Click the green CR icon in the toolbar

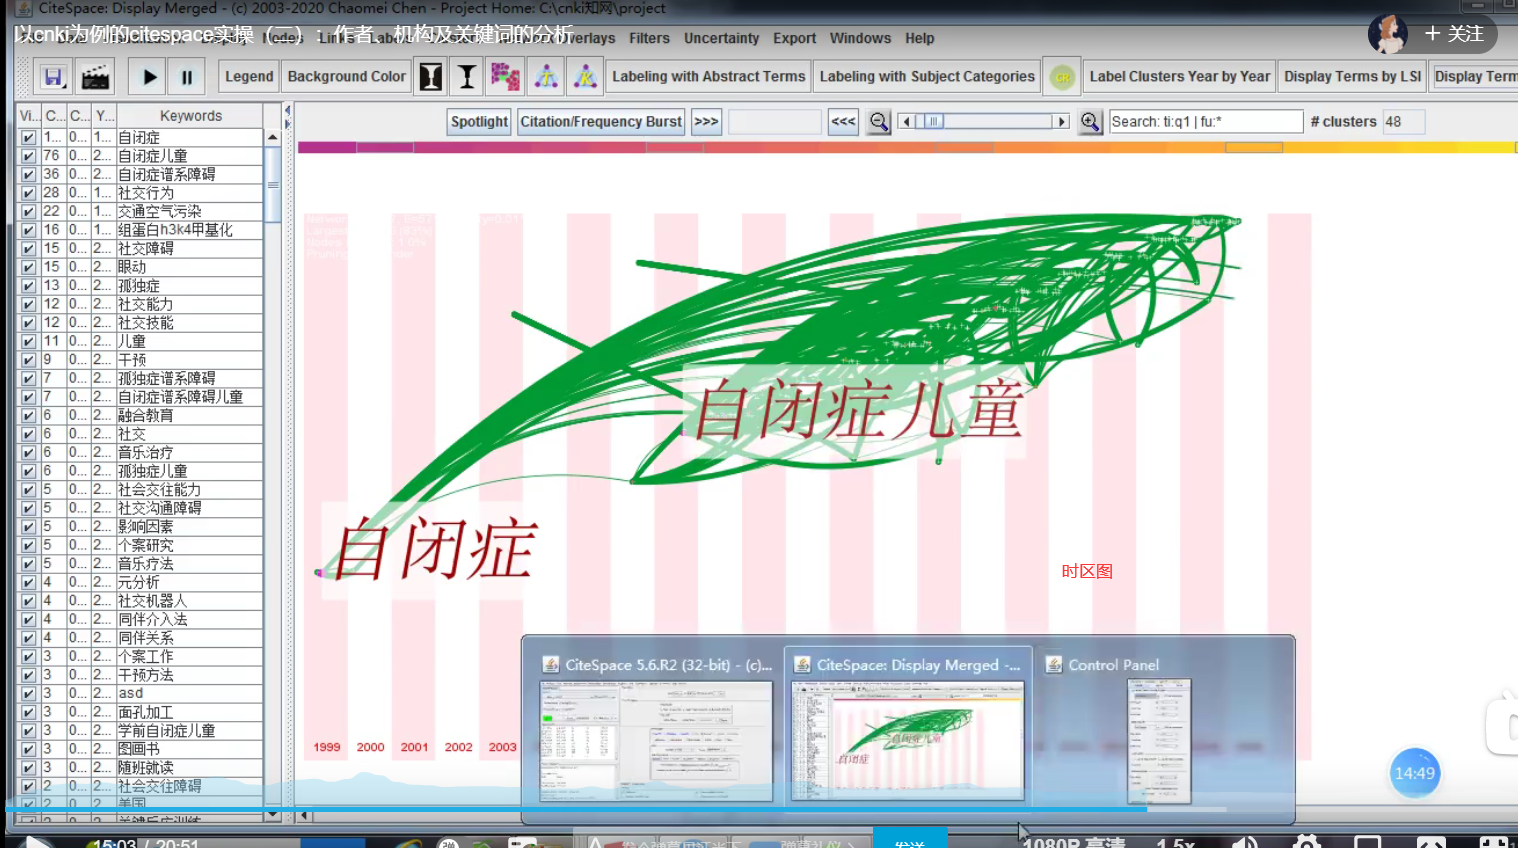1061,76
